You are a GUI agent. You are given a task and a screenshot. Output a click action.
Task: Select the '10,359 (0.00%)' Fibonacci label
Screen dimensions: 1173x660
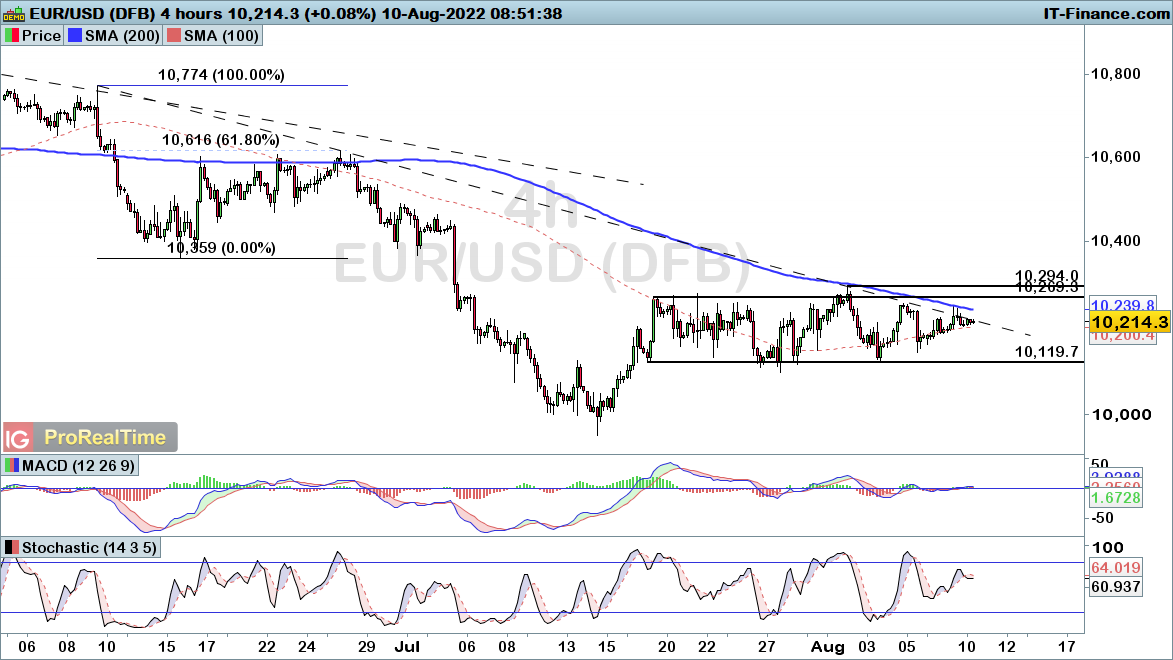221,248
